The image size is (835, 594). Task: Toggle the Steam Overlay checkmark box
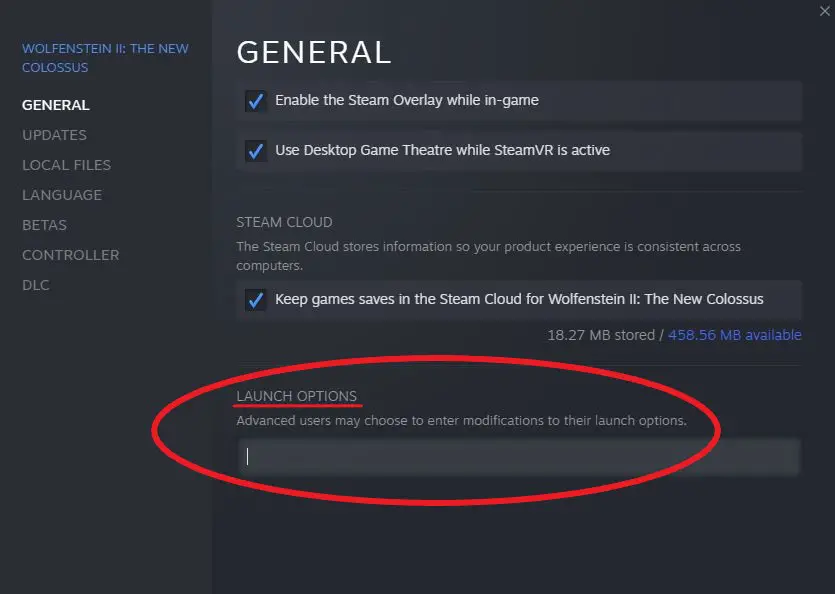[x=256, y=101]
